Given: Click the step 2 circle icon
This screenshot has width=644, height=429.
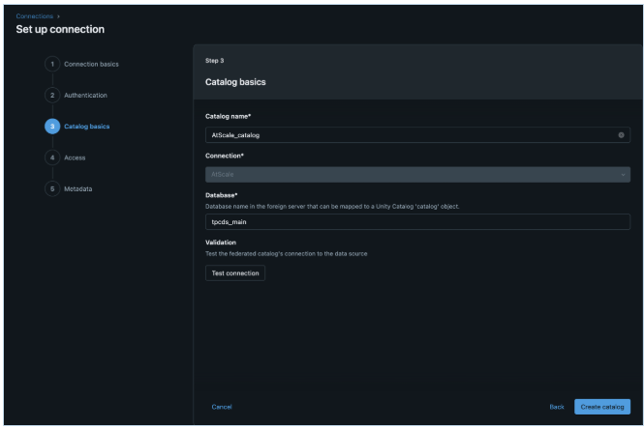Looking at the screenshot, I should [x=52, y=95].
